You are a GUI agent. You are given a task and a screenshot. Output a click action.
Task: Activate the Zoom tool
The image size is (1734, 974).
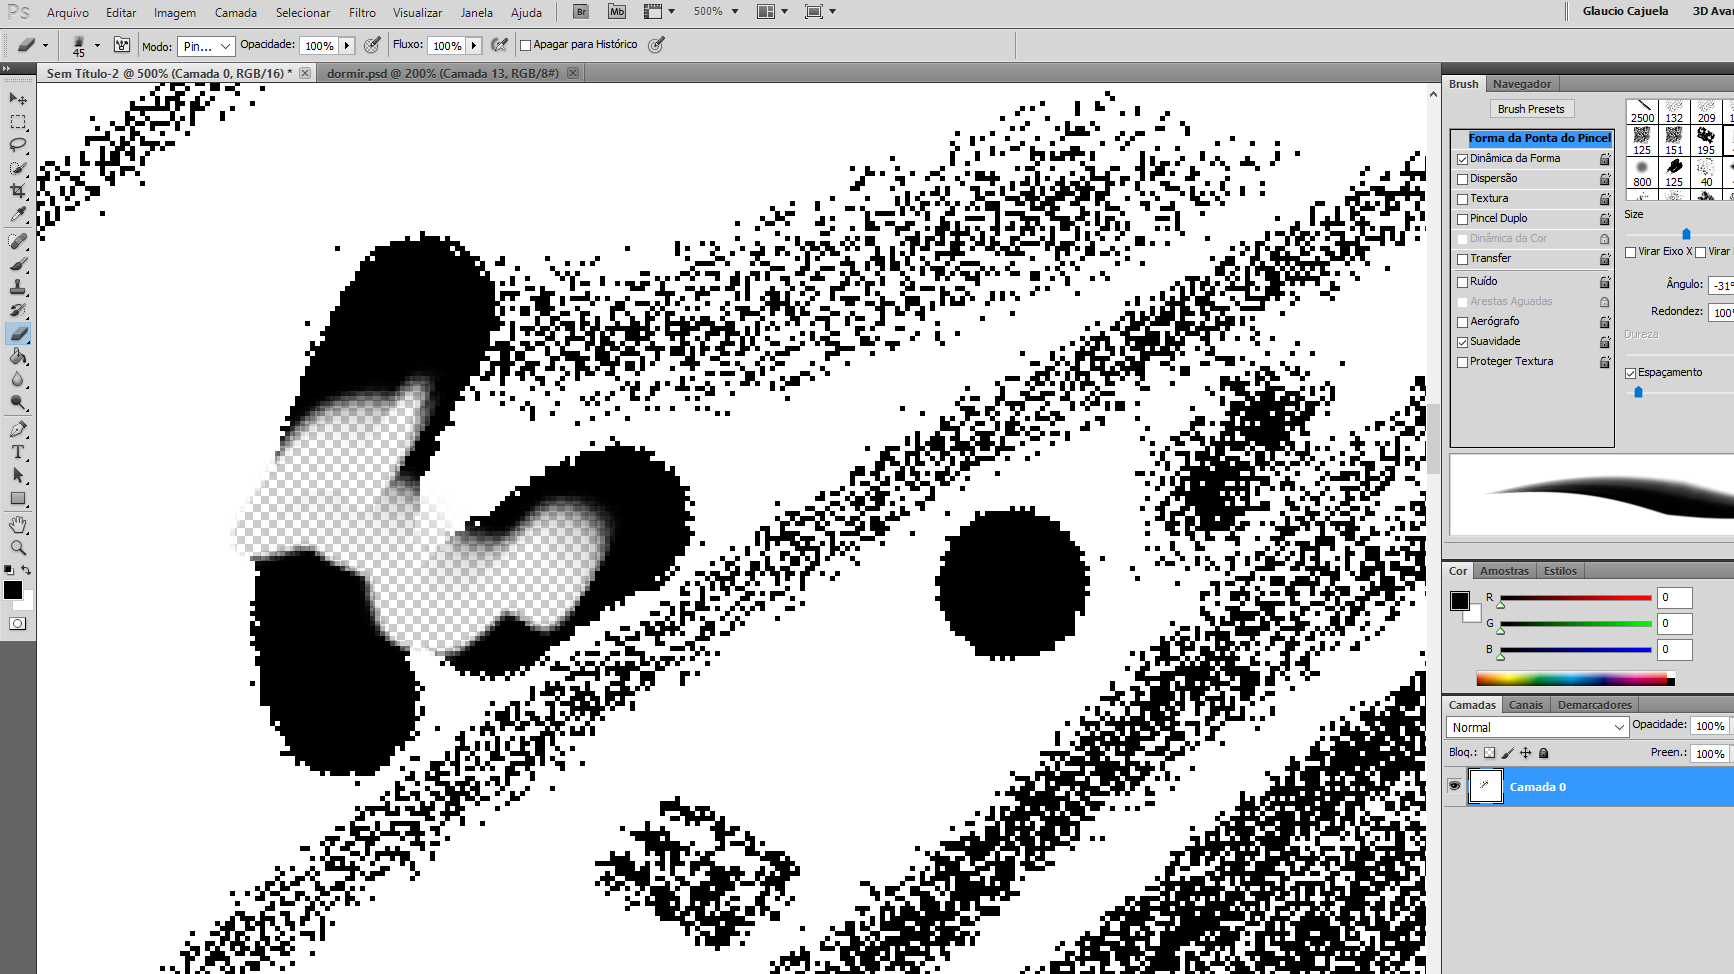pos(17,548)
